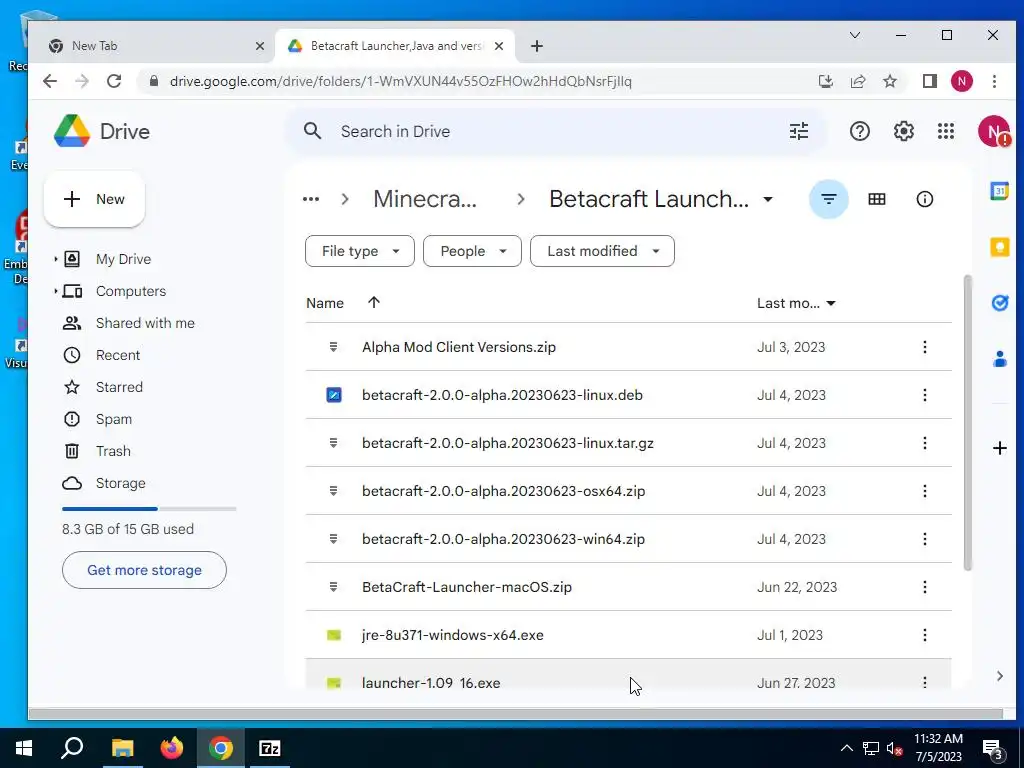
Task: Go to Minecra... breadcrumb folder
Action: pos(424,199)
